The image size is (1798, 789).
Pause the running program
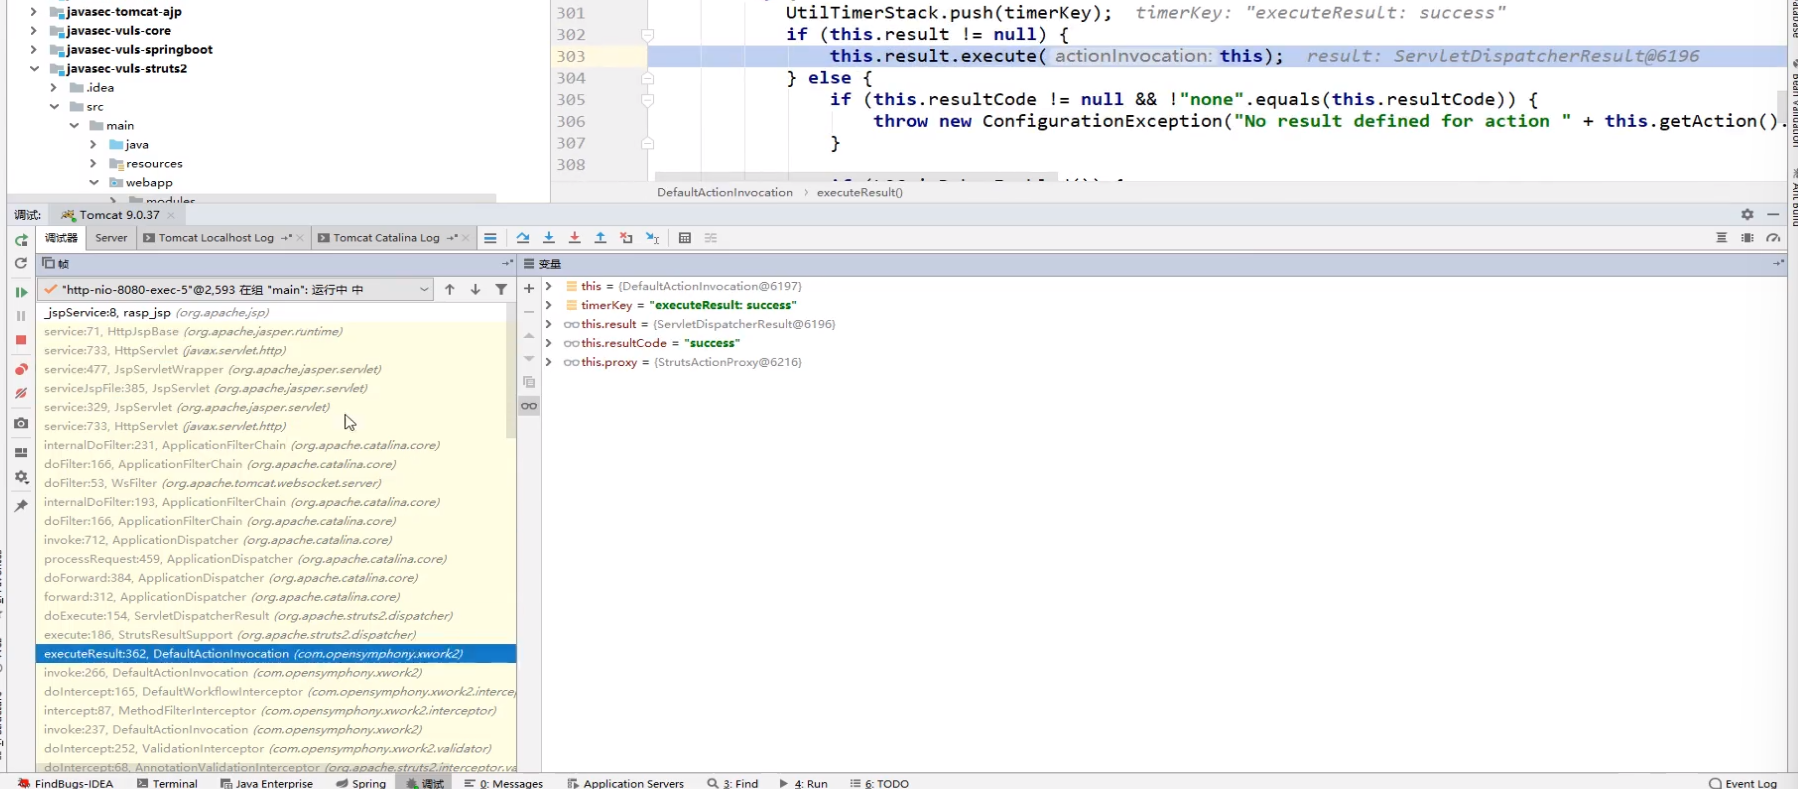tap(21, 316)
